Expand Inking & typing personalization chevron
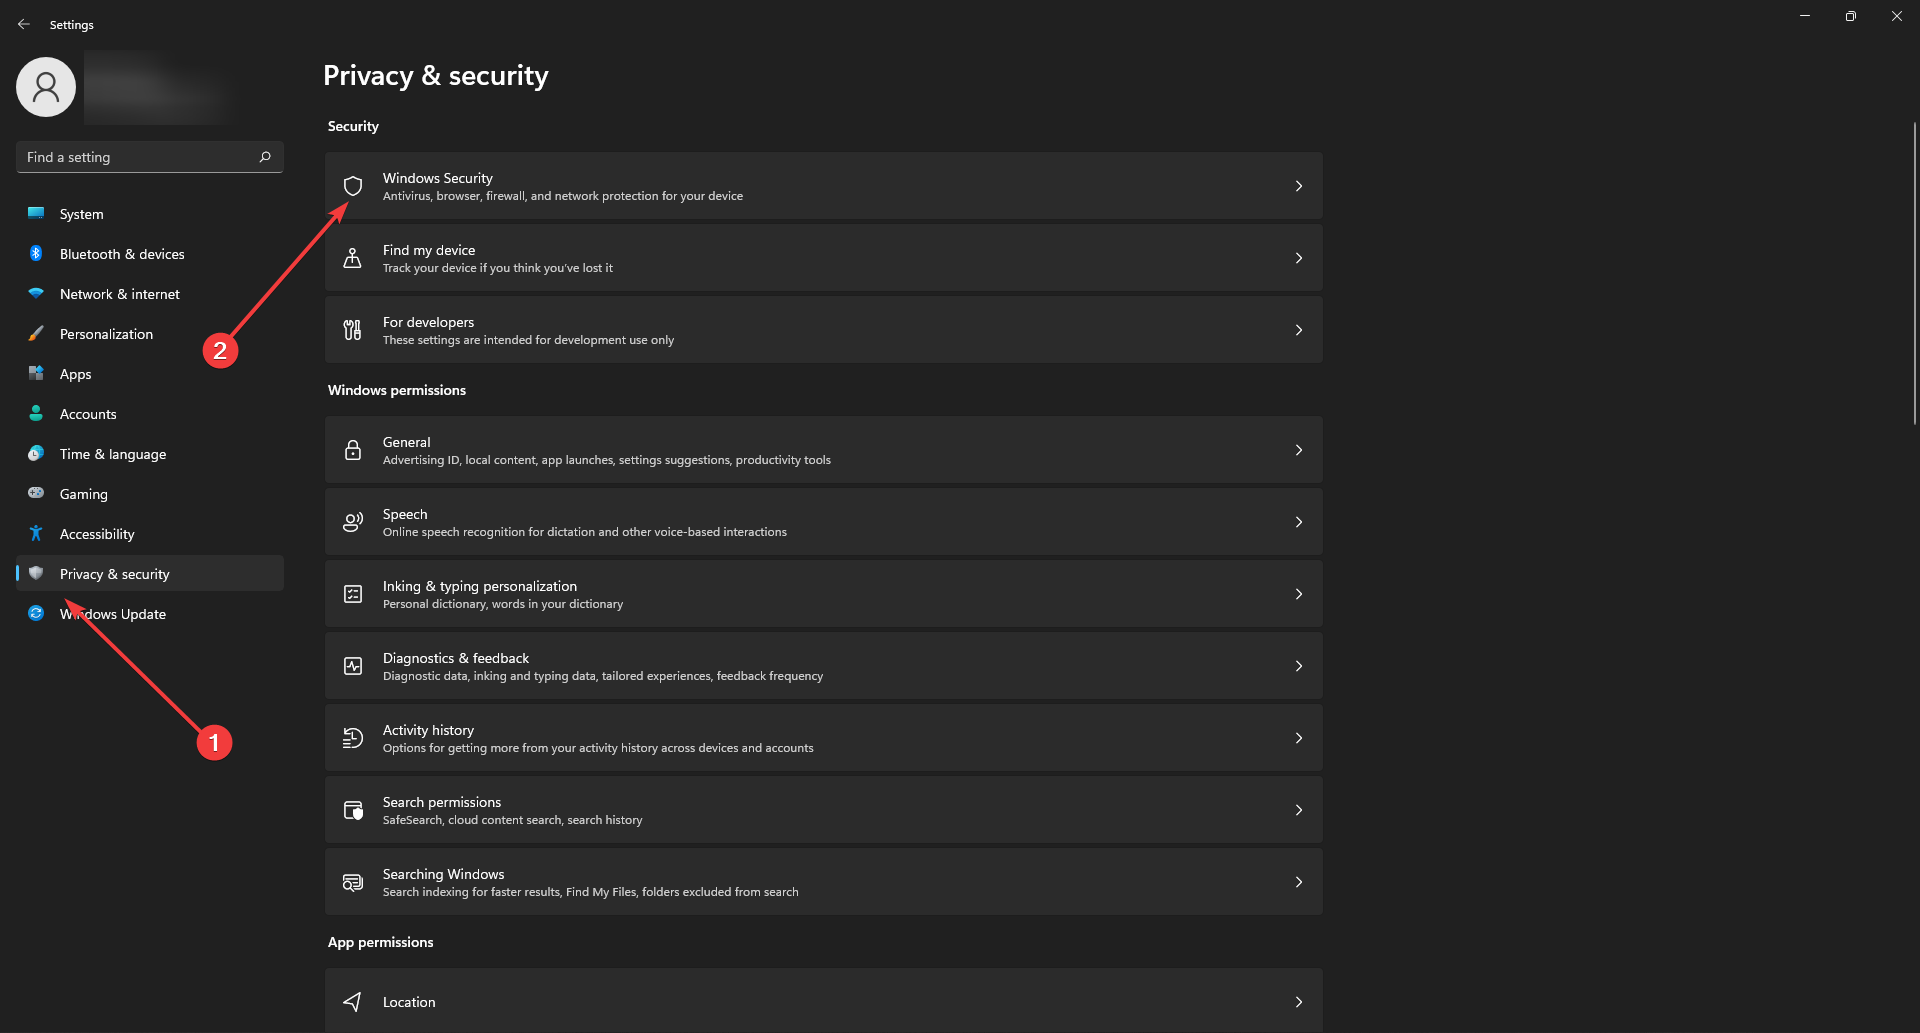The image size is (1920, 1033). pyautogui.click(x=1299, y=594)
